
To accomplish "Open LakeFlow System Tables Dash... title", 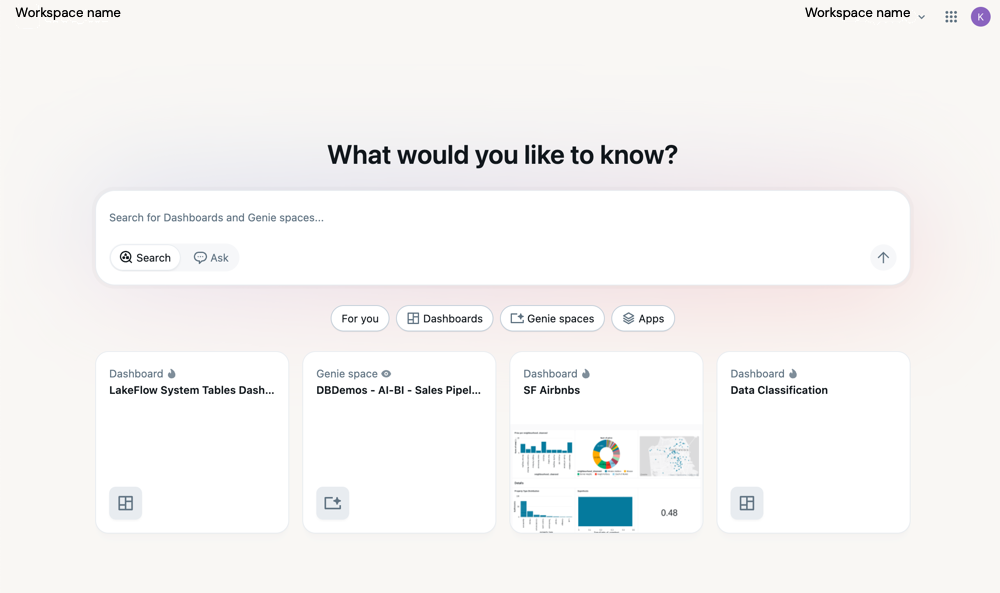I will tap(191, 390).
